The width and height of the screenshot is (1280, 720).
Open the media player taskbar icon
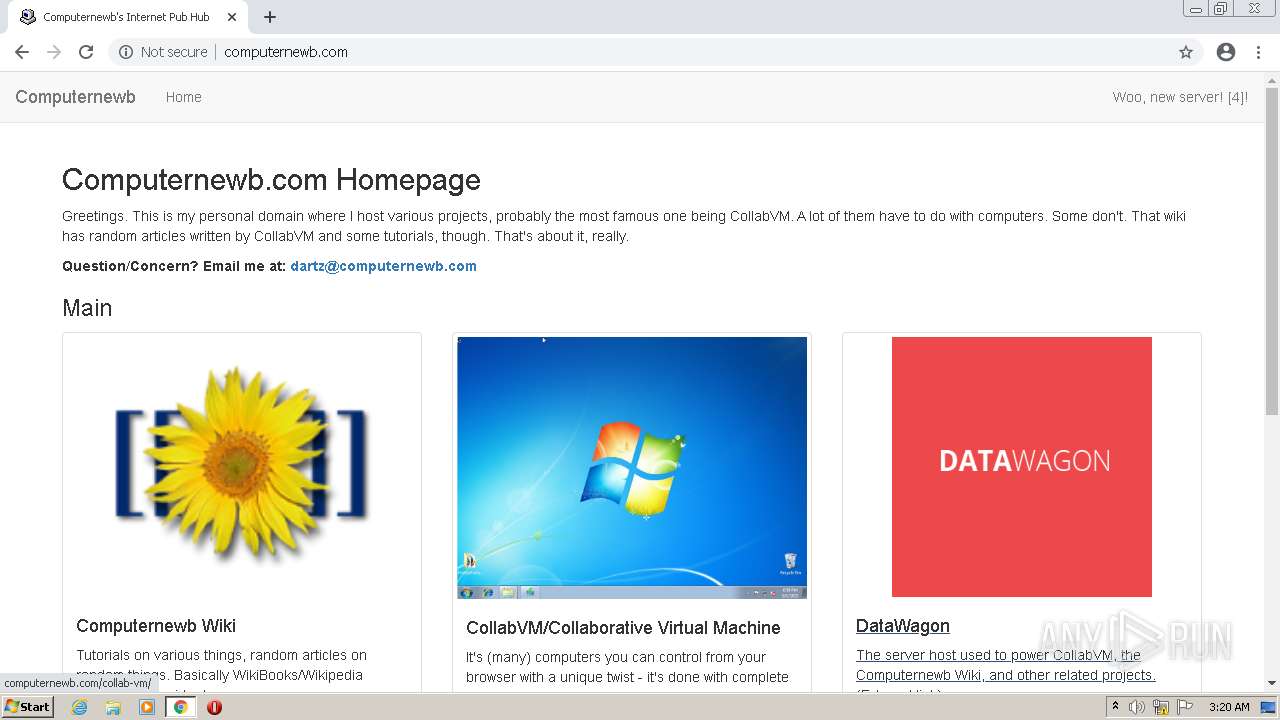147,707
